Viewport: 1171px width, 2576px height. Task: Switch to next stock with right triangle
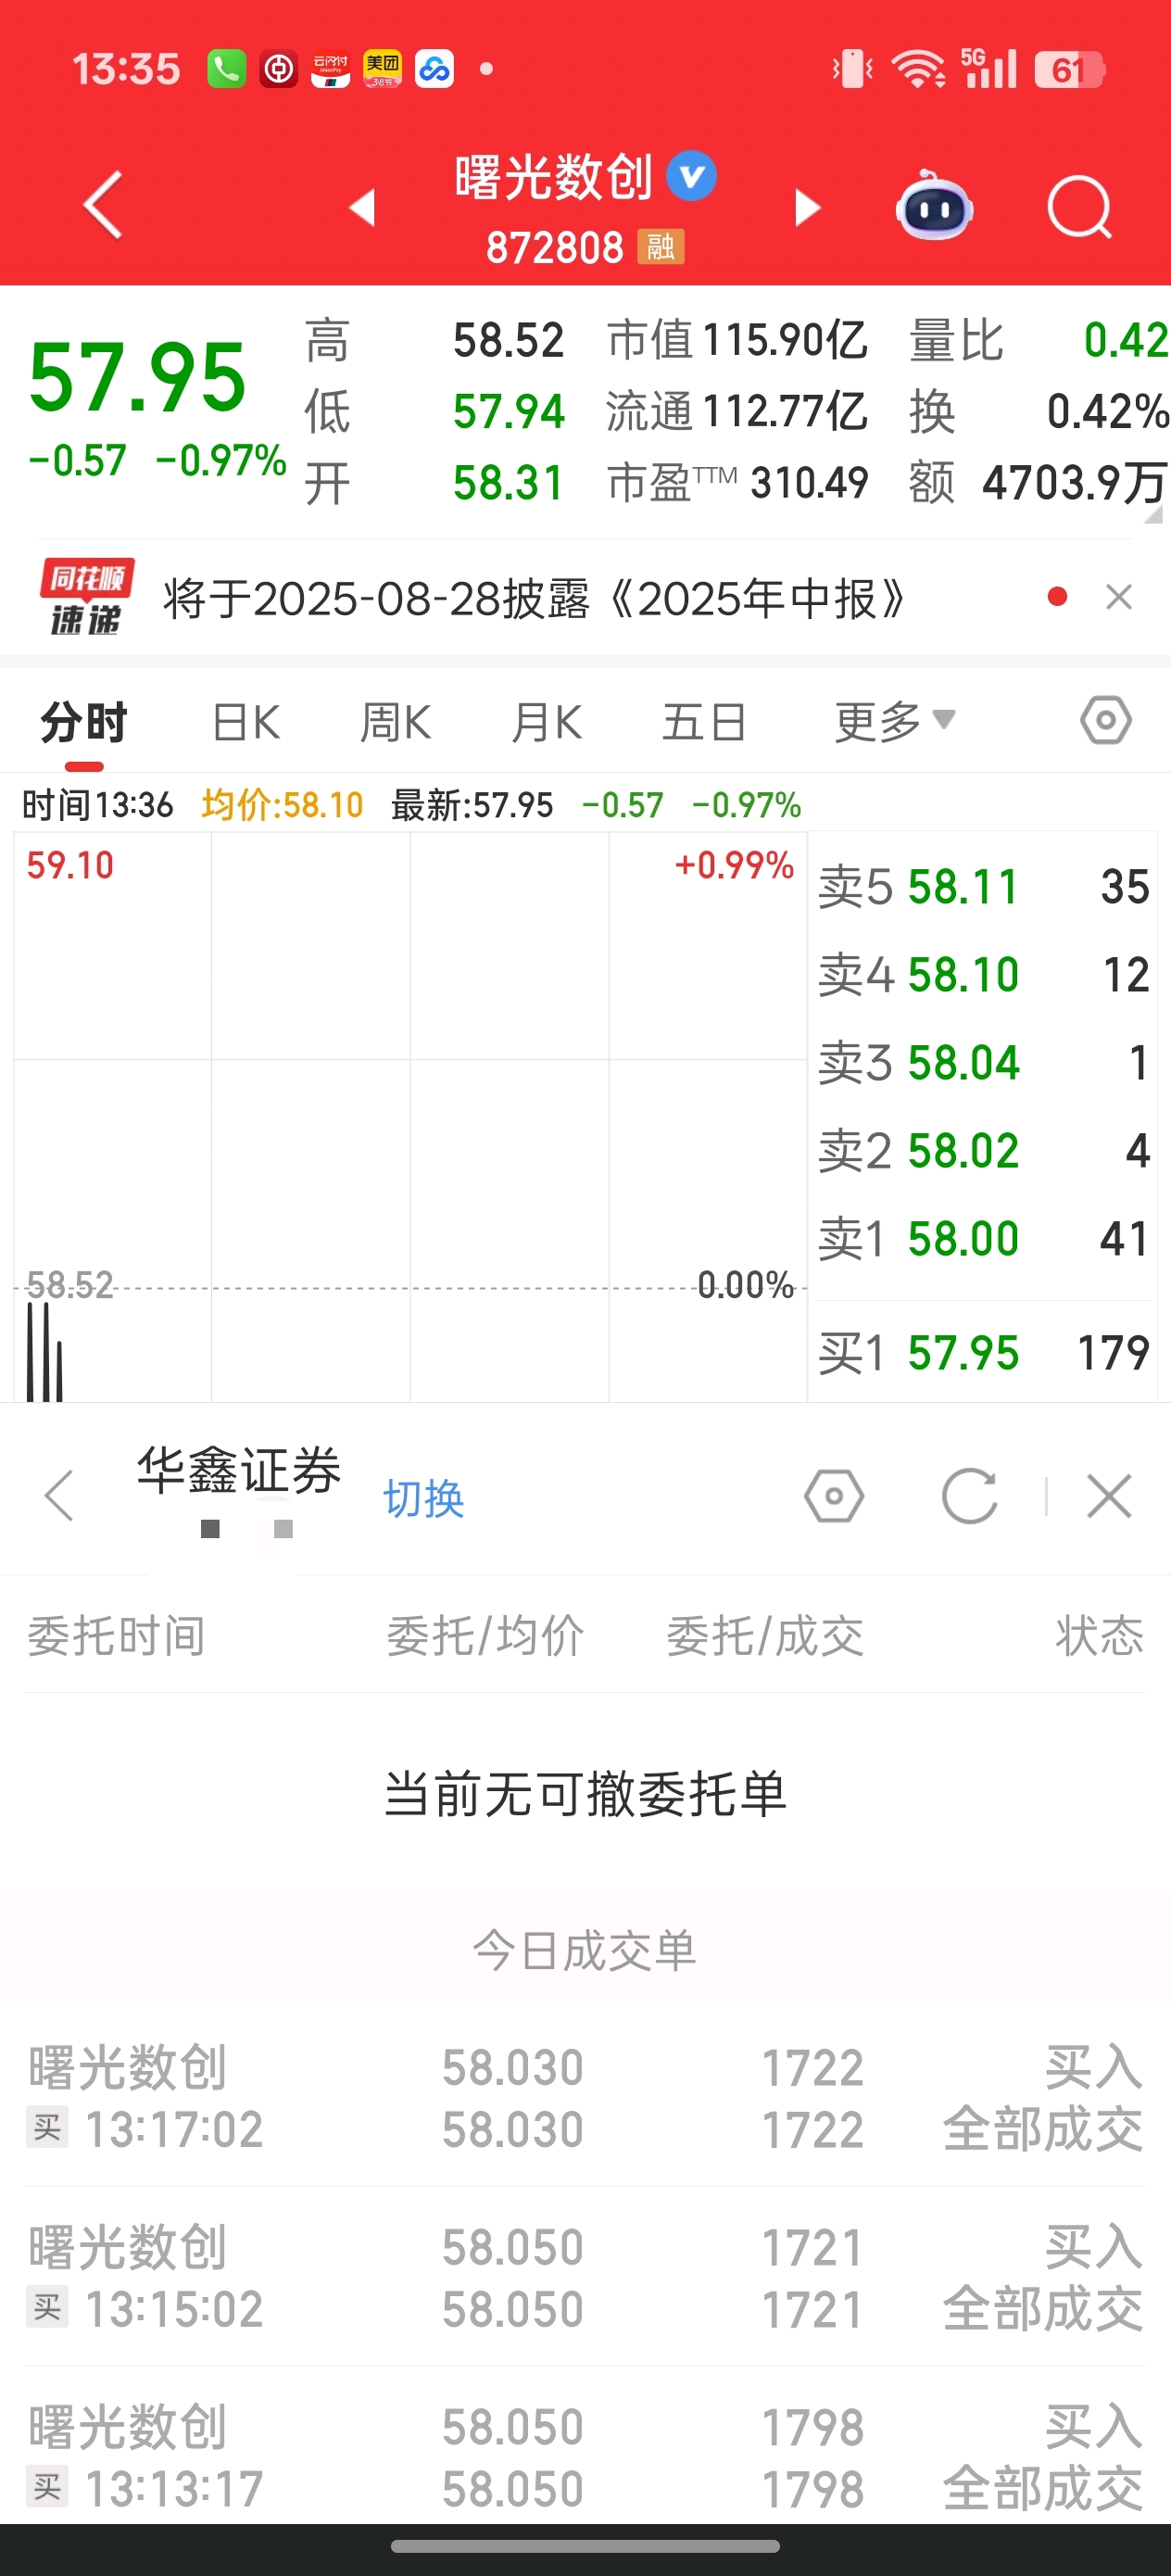pyautogui.click(x=807, y=207)
